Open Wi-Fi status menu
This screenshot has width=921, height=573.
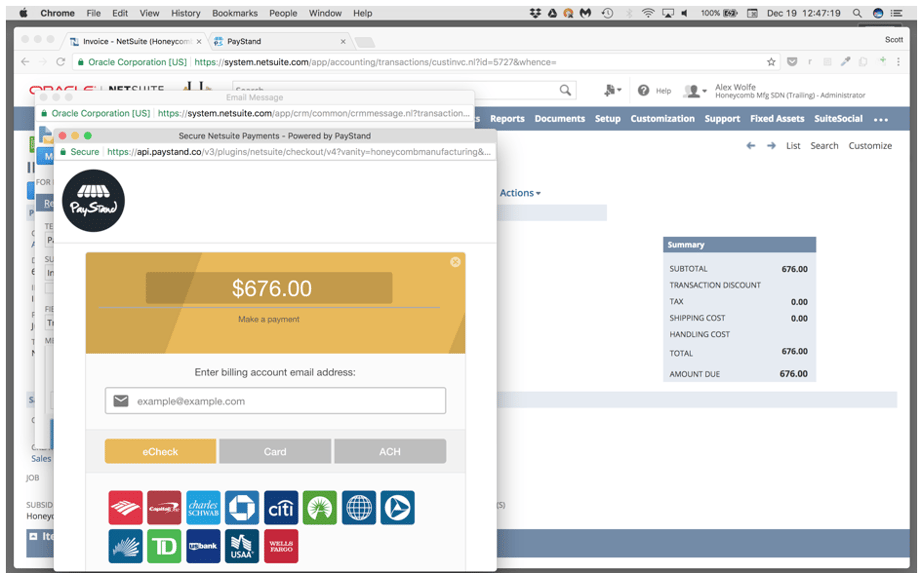click(648, 13)
